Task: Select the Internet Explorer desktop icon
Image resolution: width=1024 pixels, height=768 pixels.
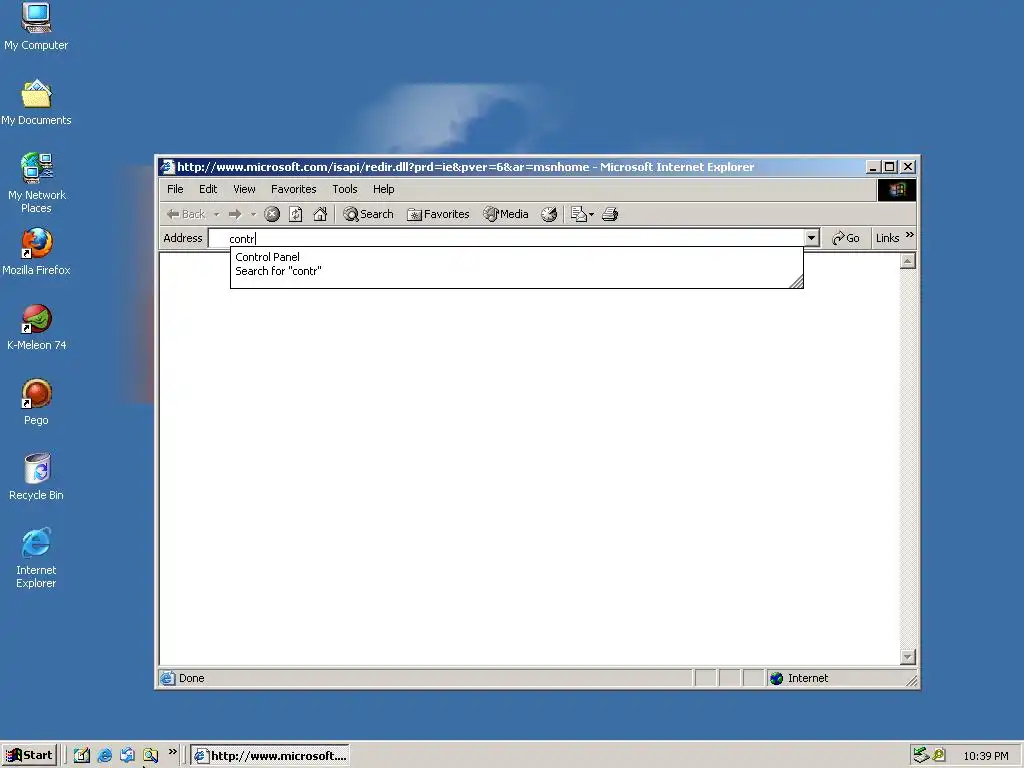Action: (x=36, y=558)
